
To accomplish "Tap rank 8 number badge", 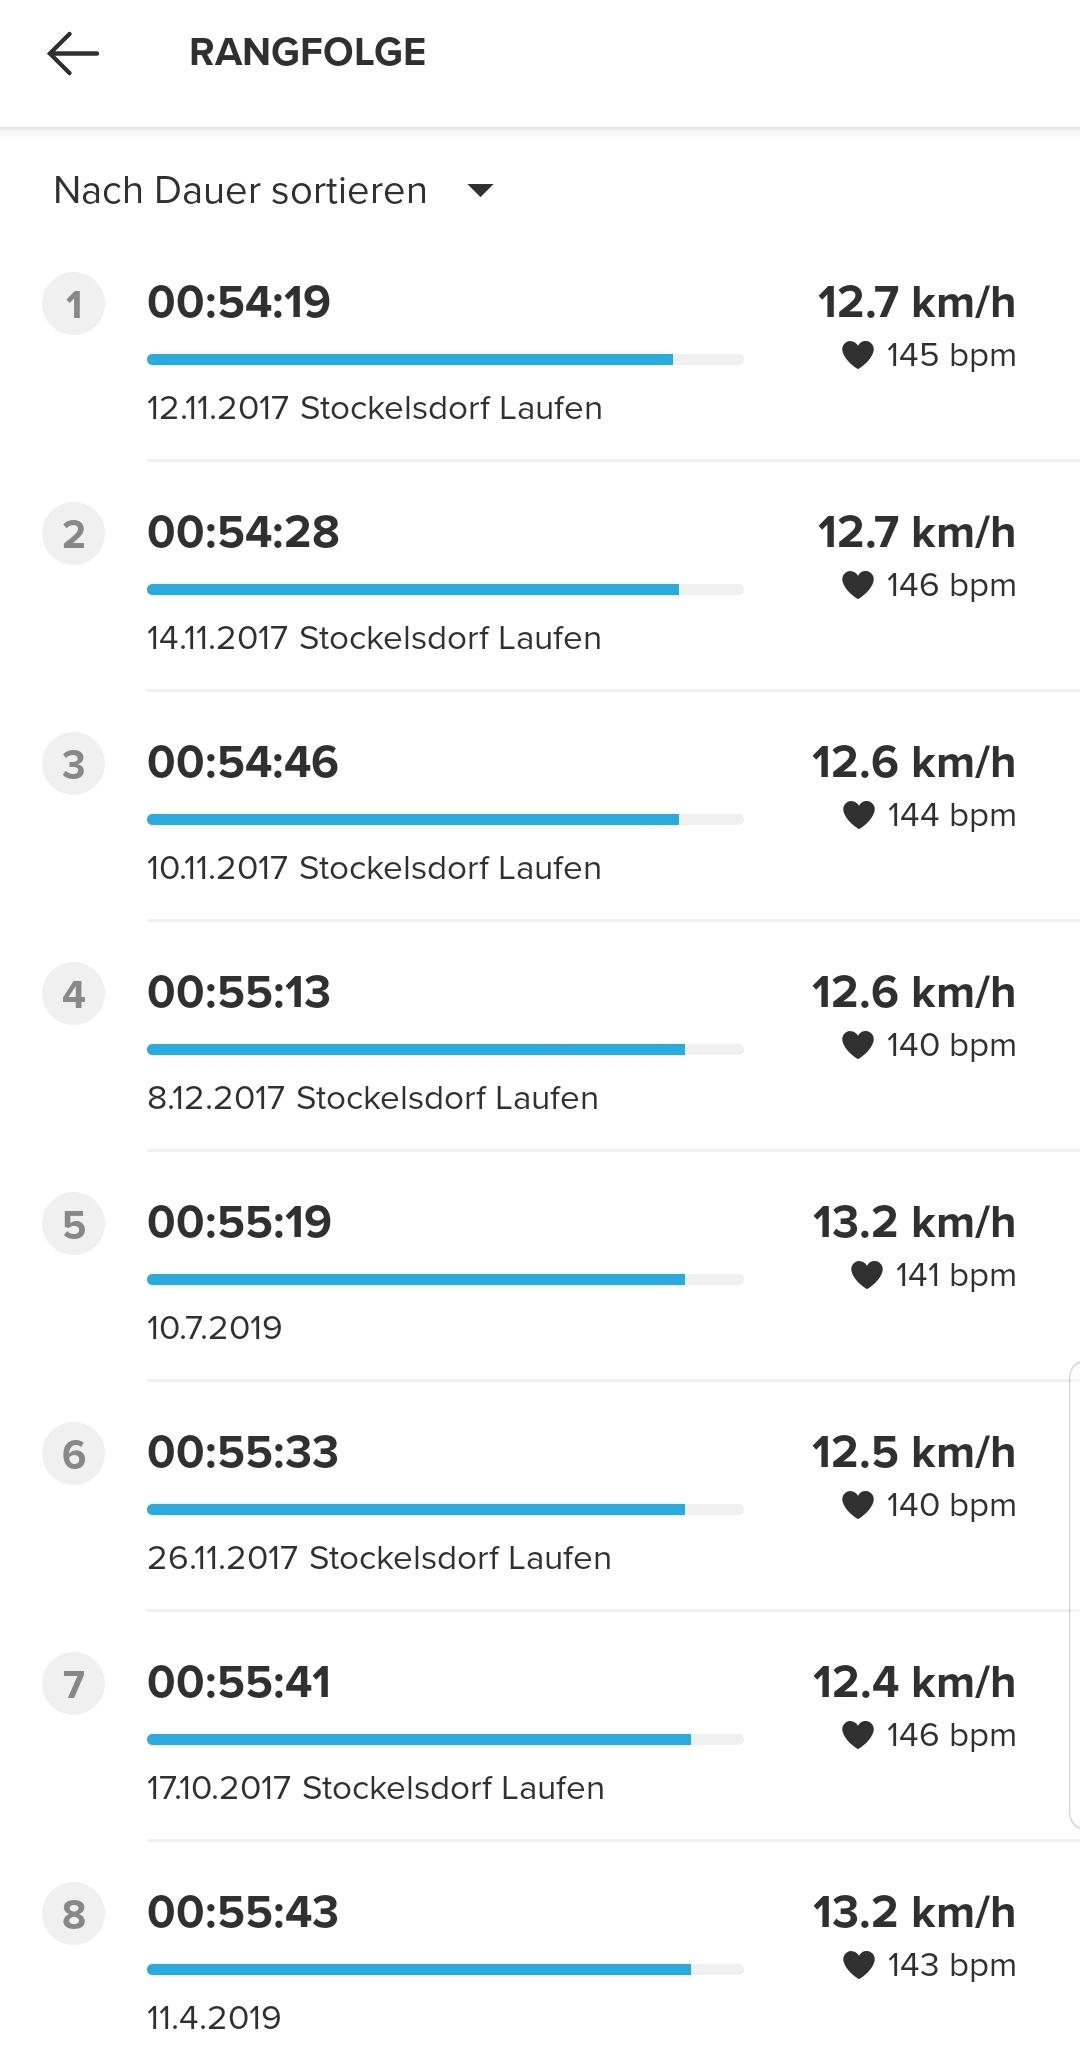I will (x=73, y=1914).
